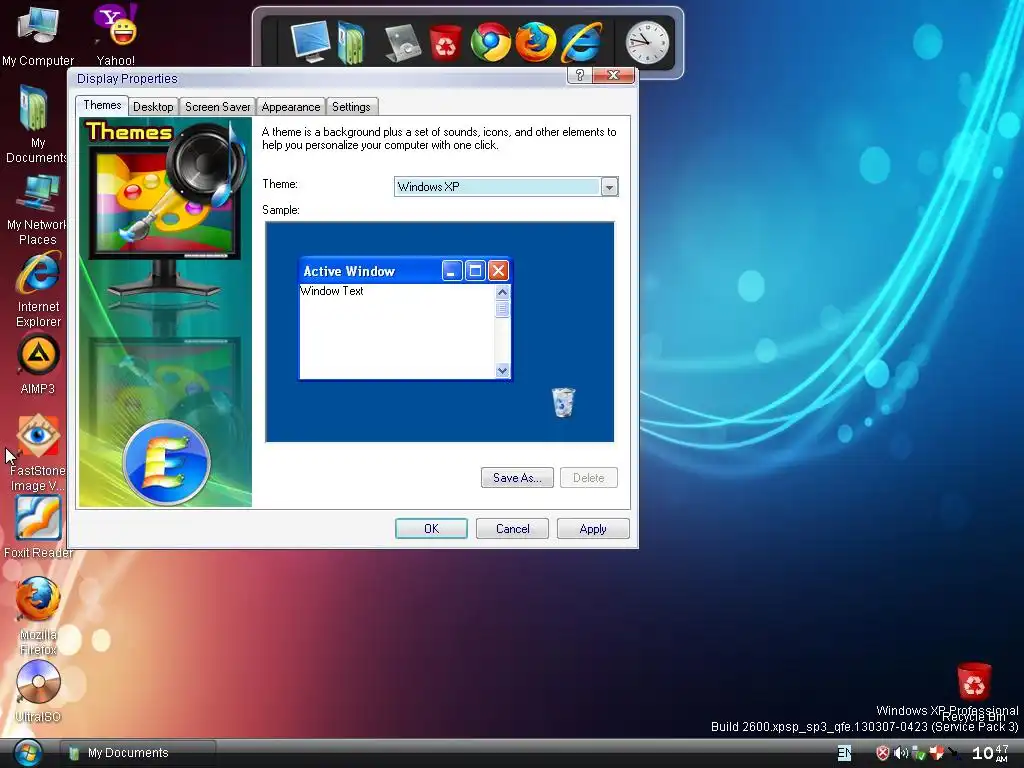
Task: Click the Safely Remove Hardware tray icon
Action: (918, 753)
